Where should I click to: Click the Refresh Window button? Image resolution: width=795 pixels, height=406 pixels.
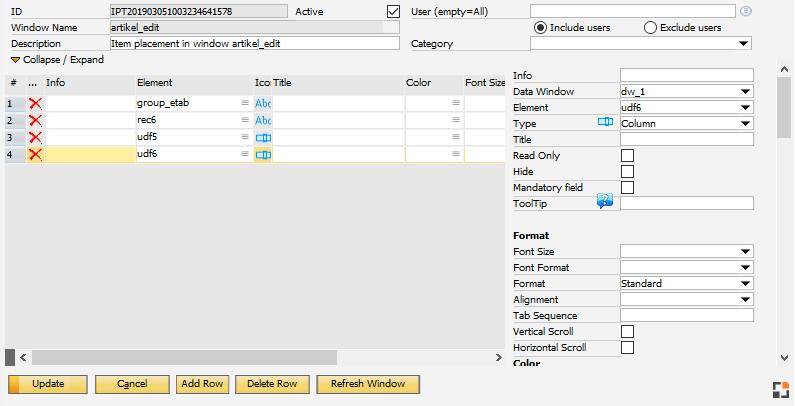367,384
